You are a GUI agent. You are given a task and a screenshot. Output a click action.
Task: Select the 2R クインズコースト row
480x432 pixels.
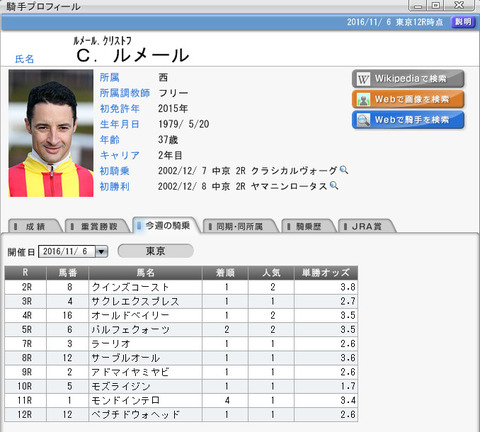[x=181, y=287]
